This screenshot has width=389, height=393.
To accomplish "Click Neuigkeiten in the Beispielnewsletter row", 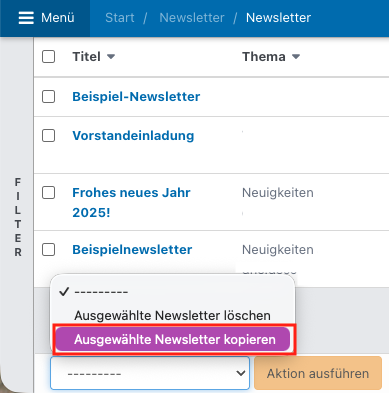I will 278,250.
